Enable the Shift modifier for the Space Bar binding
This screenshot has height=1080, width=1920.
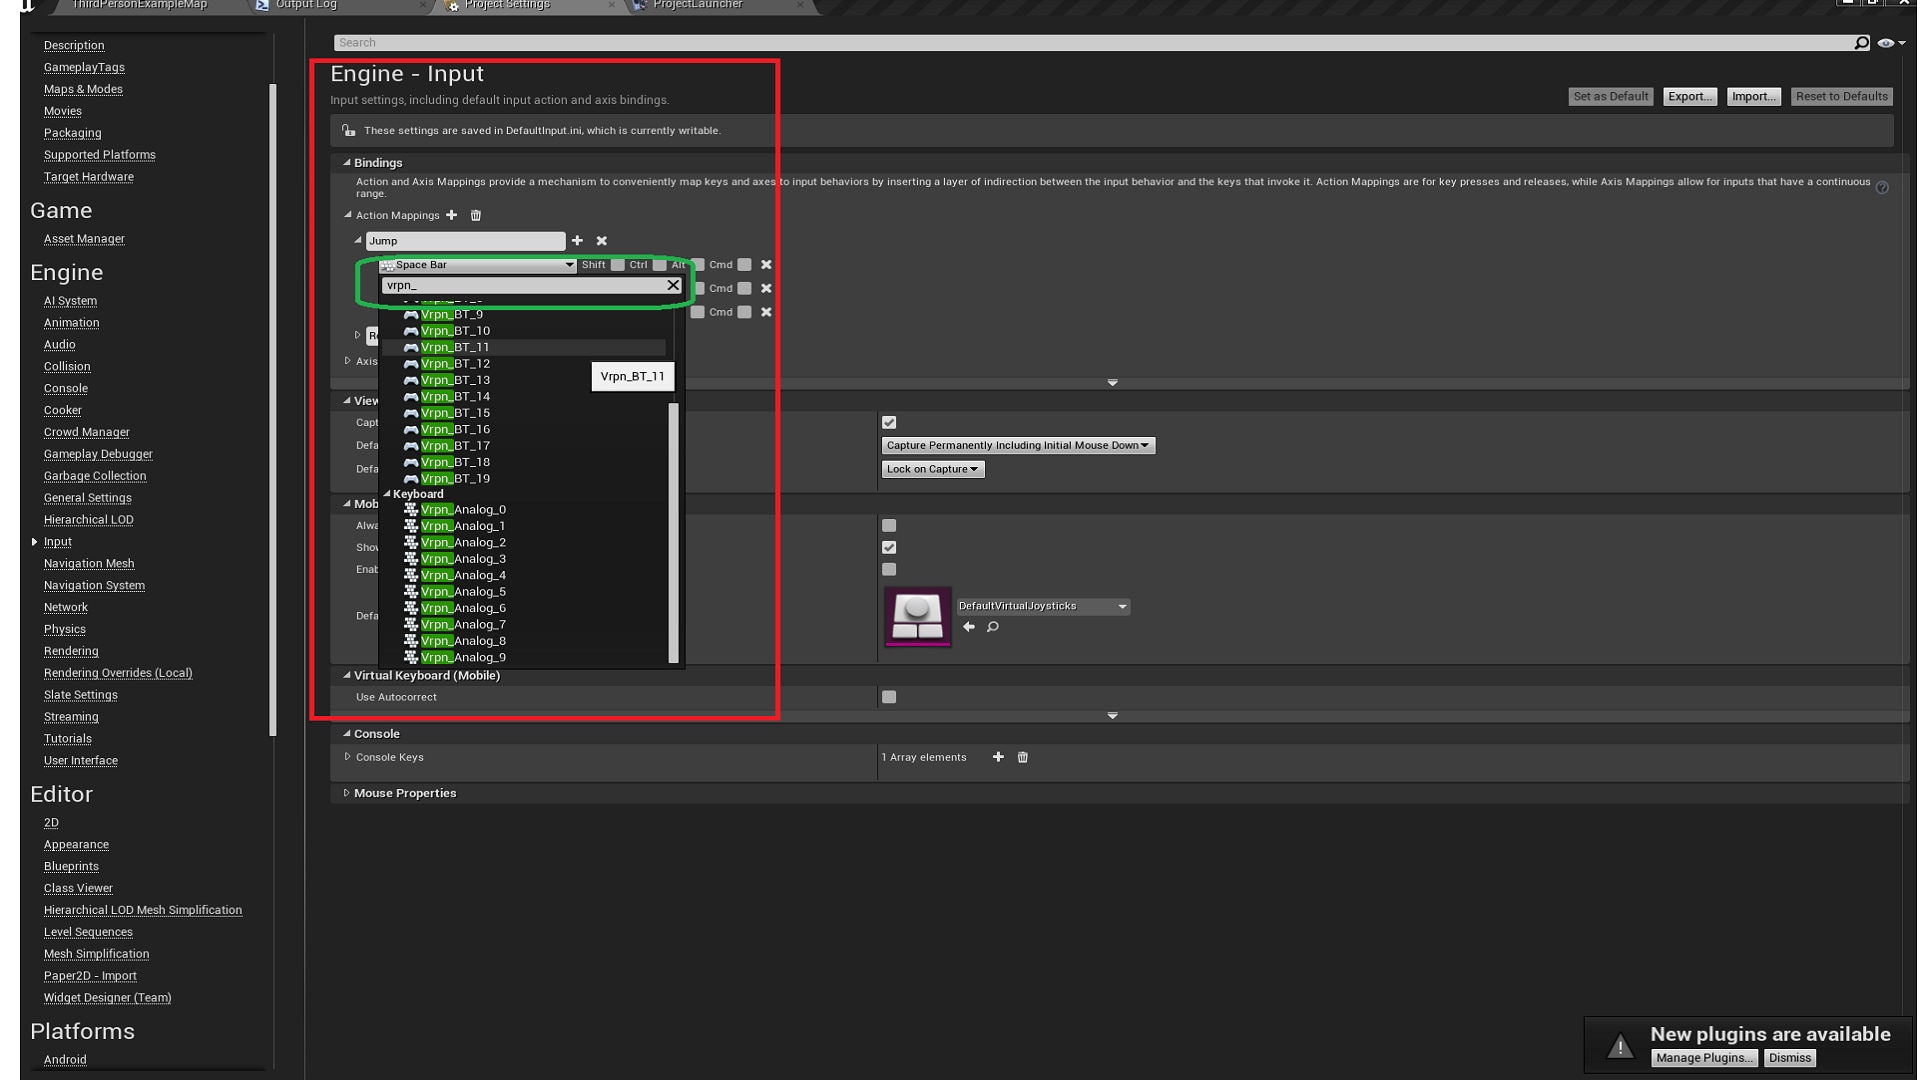click(617, 264)
